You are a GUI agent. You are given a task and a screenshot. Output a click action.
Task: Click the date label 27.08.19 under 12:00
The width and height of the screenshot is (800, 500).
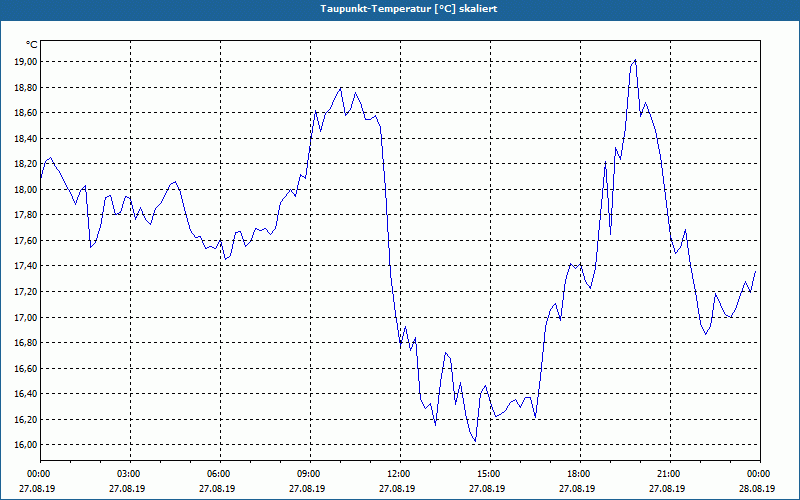(x=397, y=488)
